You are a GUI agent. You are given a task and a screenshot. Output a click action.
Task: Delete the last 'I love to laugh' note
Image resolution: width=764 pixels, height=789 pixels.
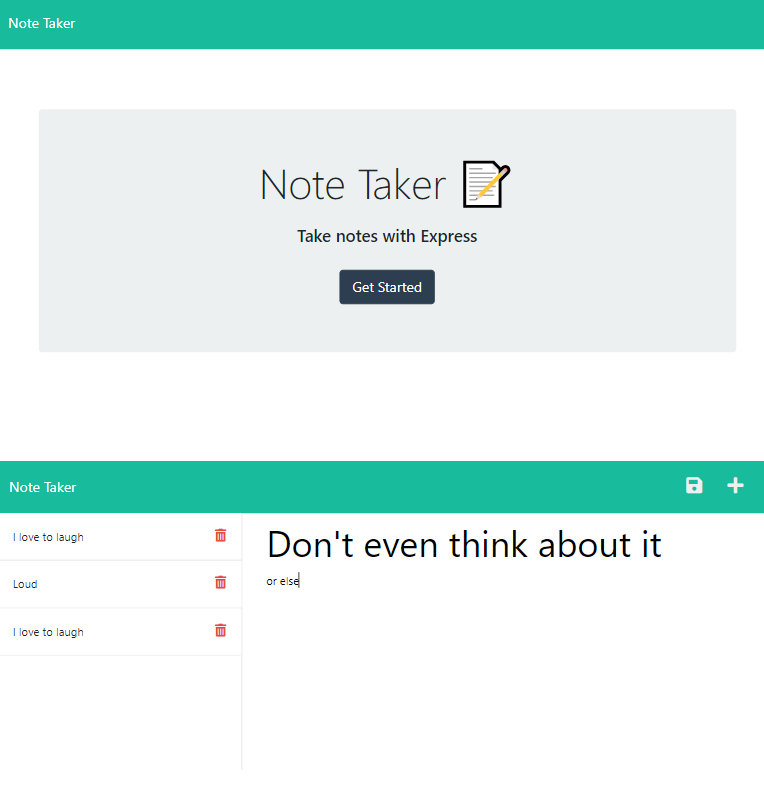click(221, 631)
